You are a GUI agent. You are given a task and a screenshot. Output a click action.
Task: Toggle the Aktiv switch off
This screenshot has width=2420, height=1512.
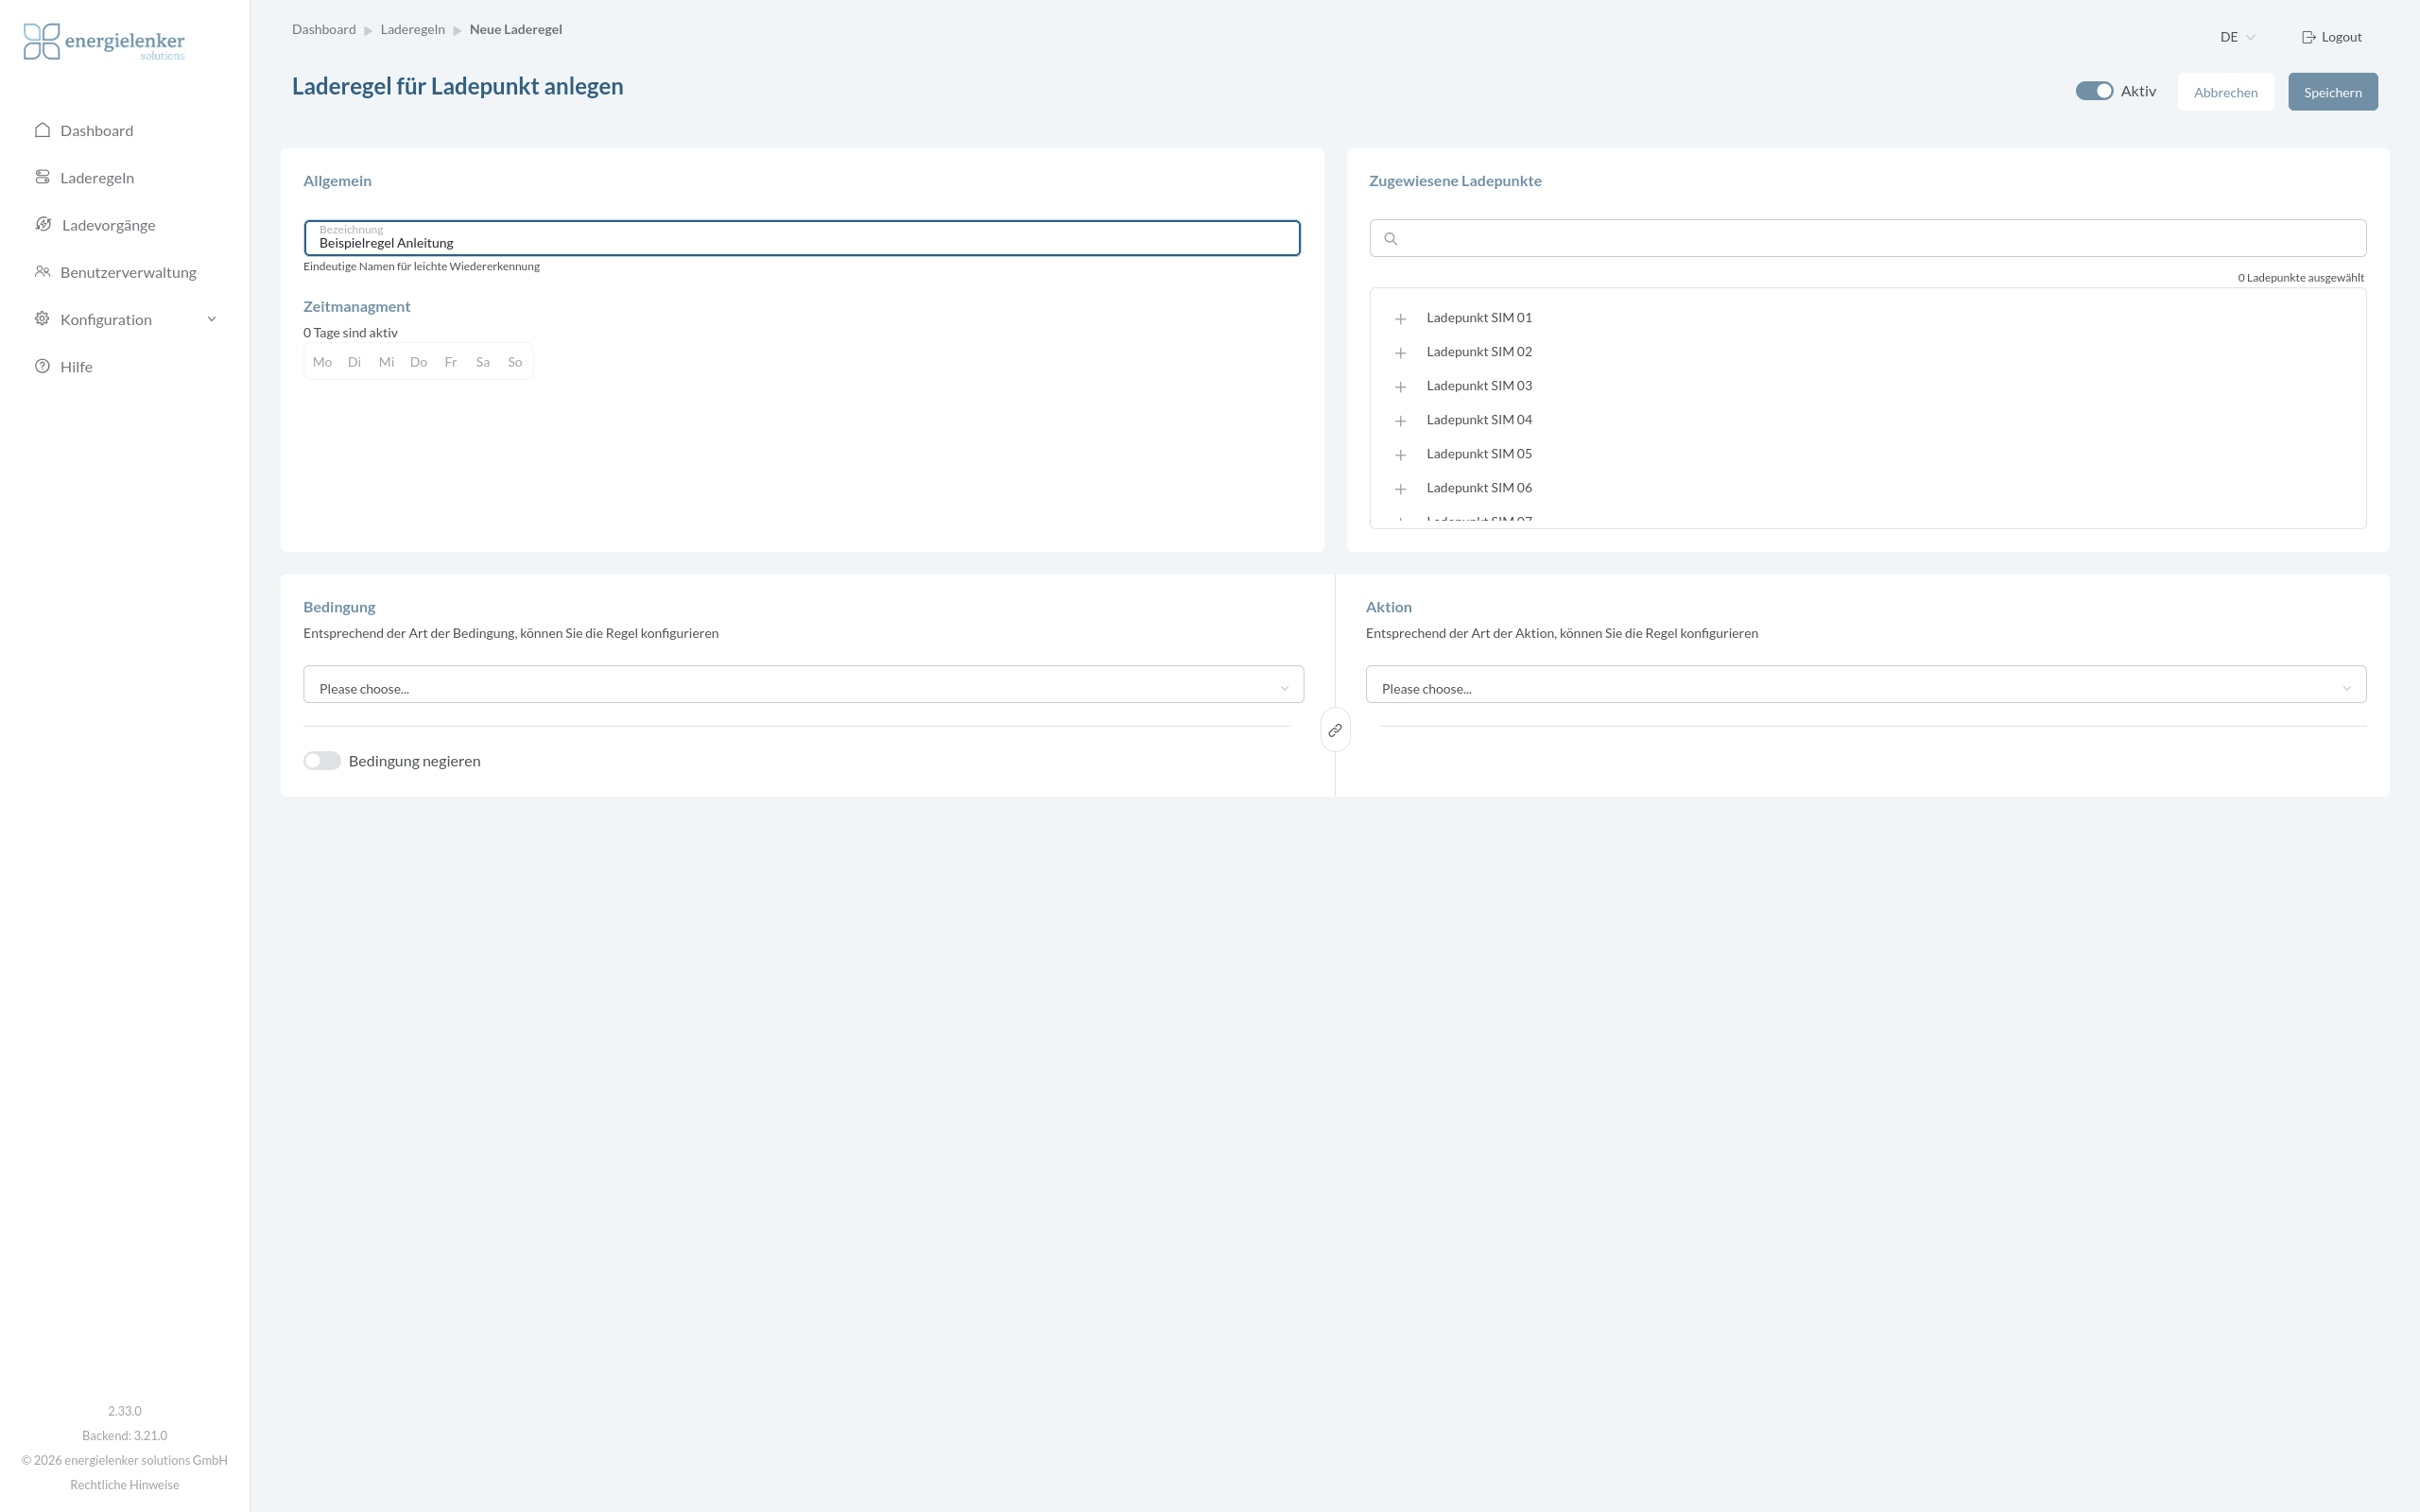(x=2094, y=91)
